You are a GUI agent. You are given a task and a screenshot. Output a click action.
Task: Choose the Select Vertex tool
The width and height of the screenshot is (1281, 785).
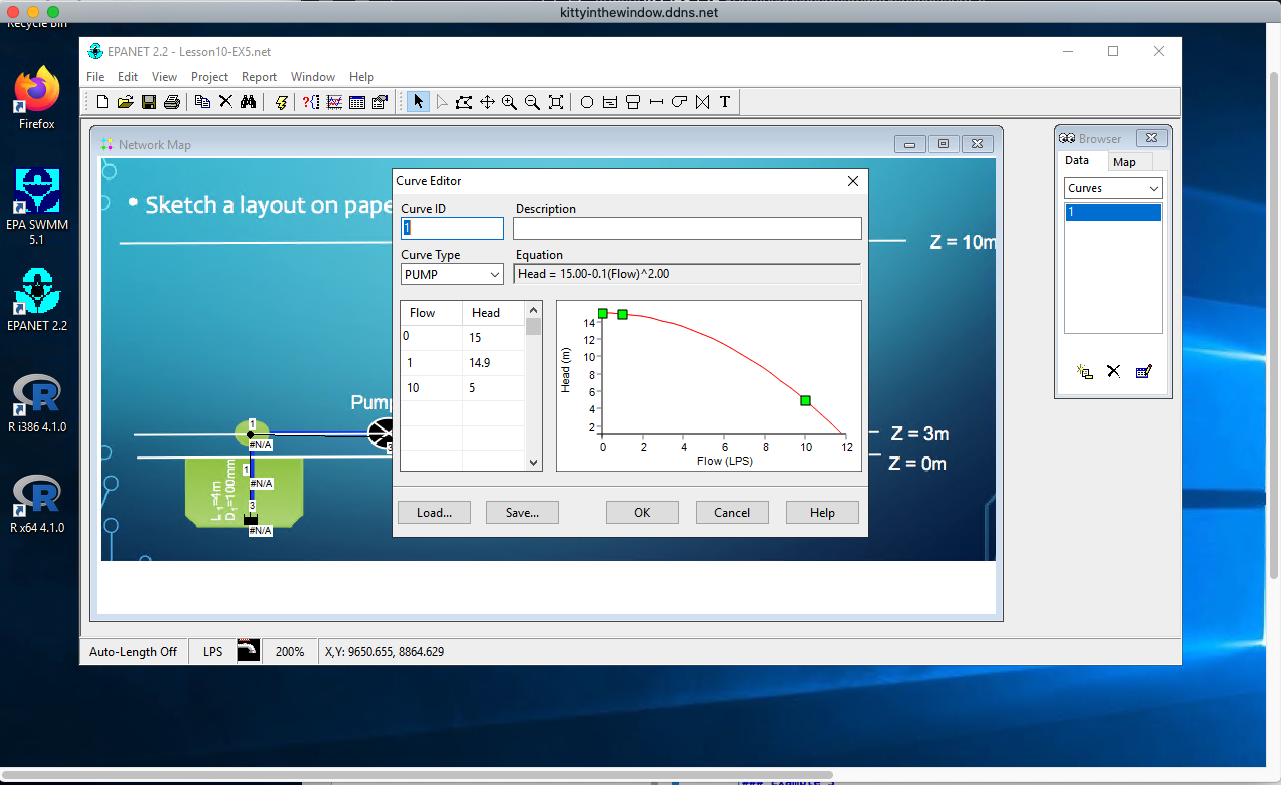(x=442, y=102)
